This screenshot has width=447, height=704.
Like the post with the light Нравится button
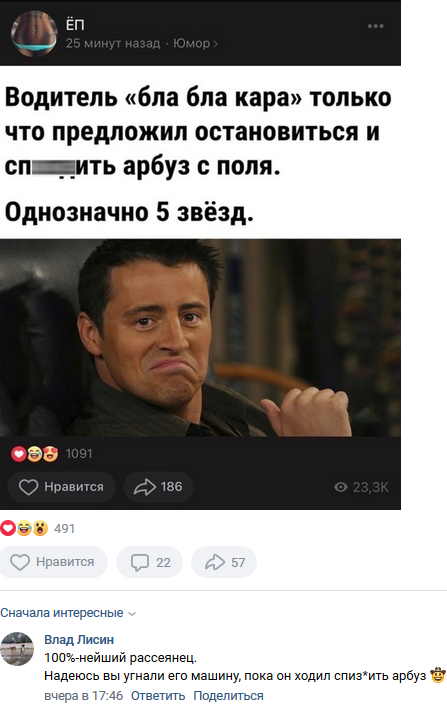[53, 562]
